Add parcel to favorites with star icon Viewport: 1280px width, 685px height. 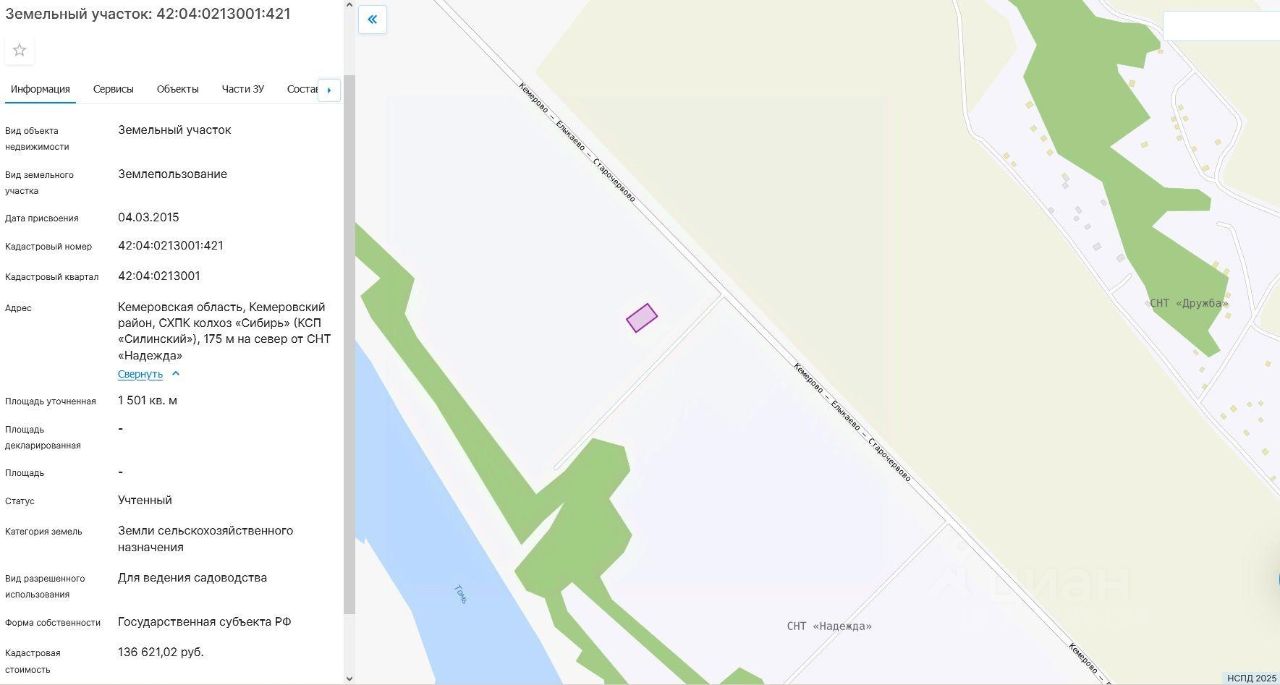coord(19,50)
